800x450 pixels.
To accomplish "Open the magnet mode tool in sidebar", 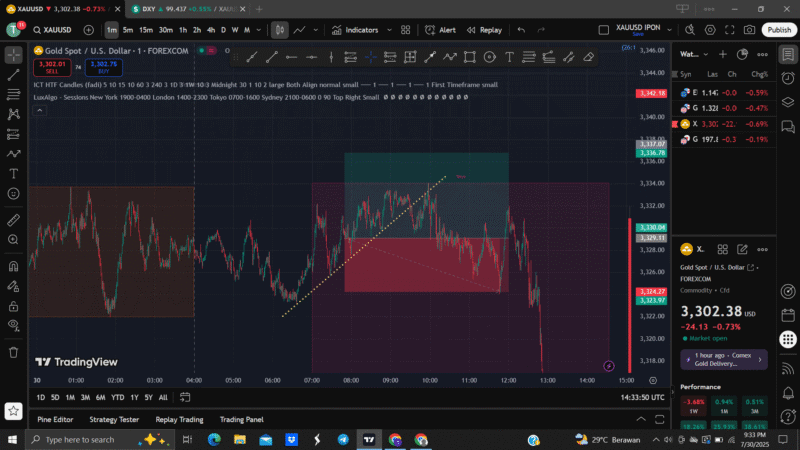I will (14, 266).
